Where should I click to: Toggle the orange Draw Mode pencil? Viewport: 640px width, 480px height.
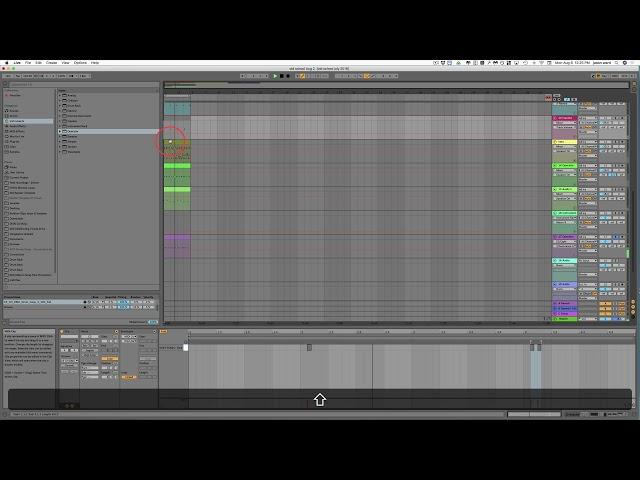(302, 76)
